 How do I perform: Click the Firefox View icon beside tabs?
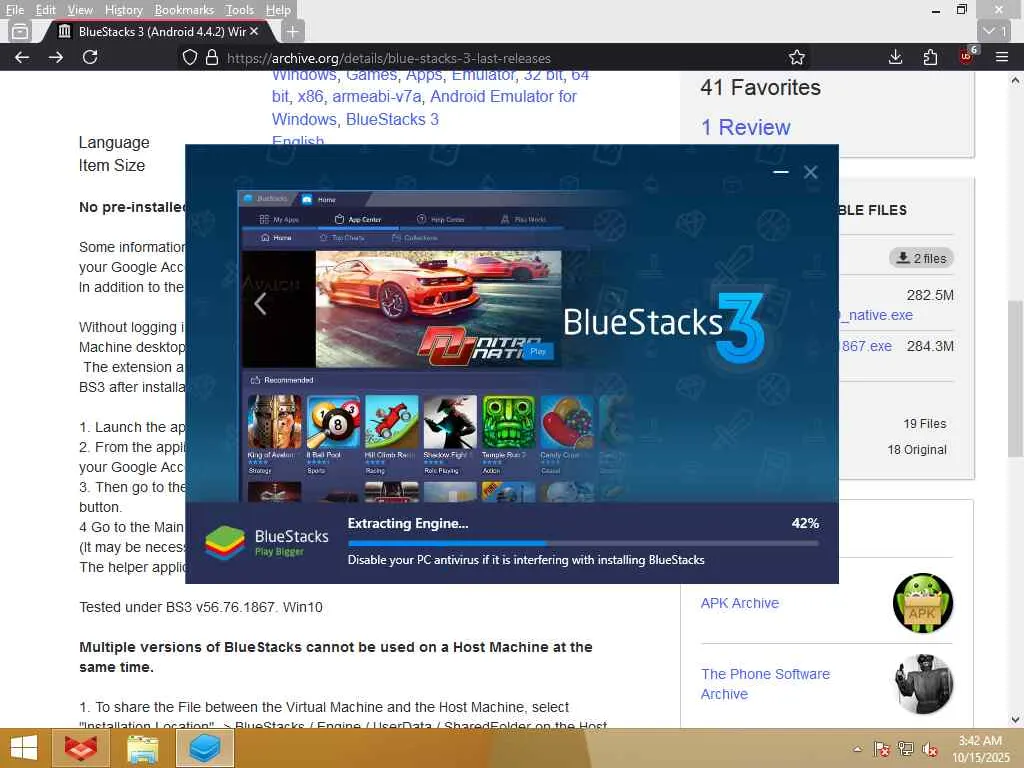(20, 31)
